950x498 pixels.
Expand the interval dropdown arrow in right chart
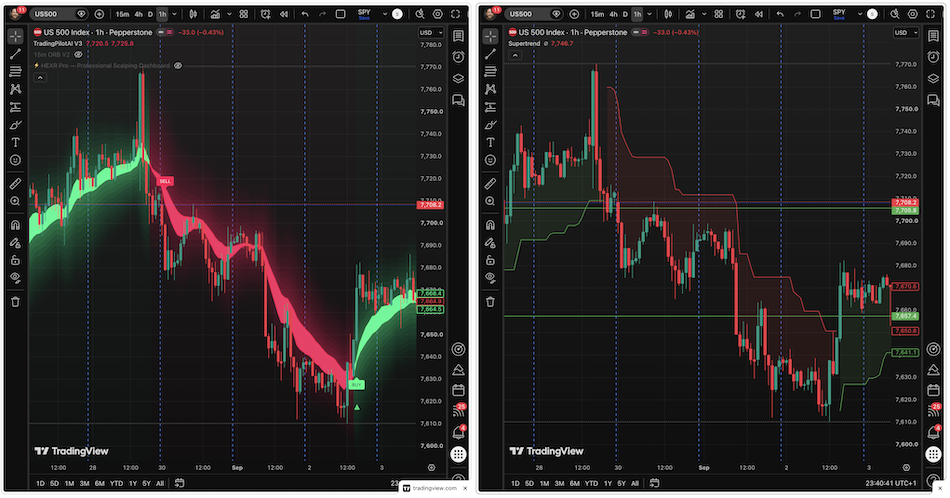pyautogui.click(x=649, y=14)
